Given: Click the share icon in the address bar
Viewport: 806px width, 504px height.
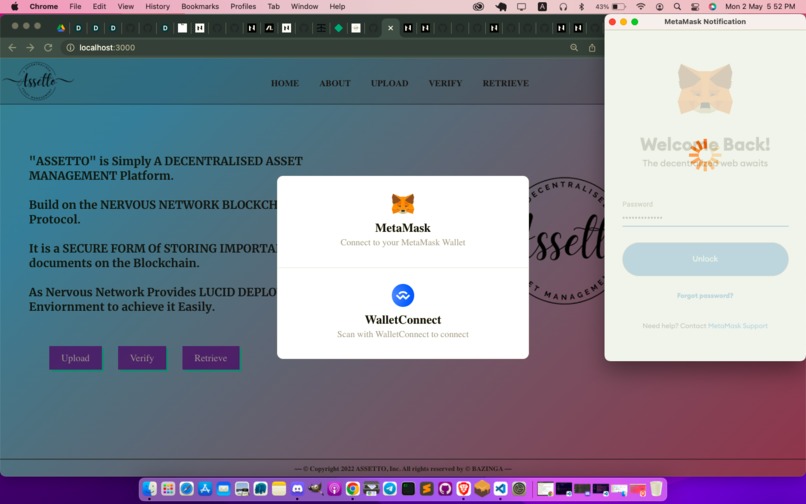Looking at the screenshot, I should click(592, 47).
